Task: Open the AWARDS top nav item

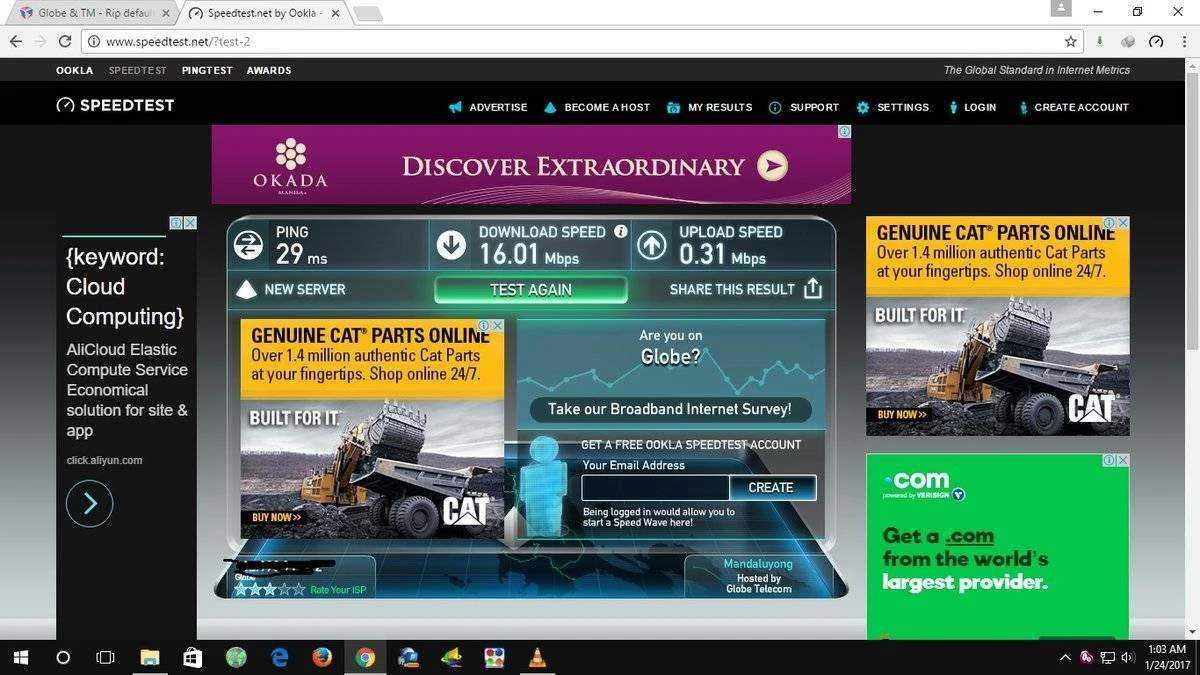Action: pyautogui.click(x=269, y=70)
